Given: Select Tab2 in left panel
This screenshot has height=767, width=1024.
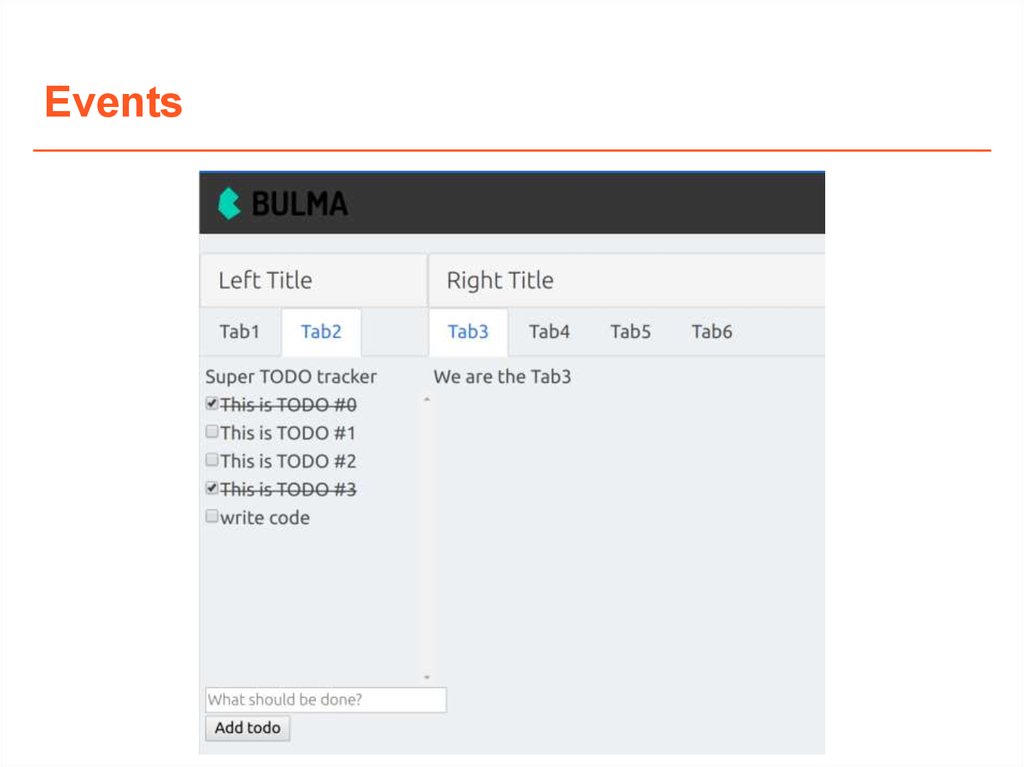Looking at the screenshot, I should pyautogui.click(x=321, y=332).
